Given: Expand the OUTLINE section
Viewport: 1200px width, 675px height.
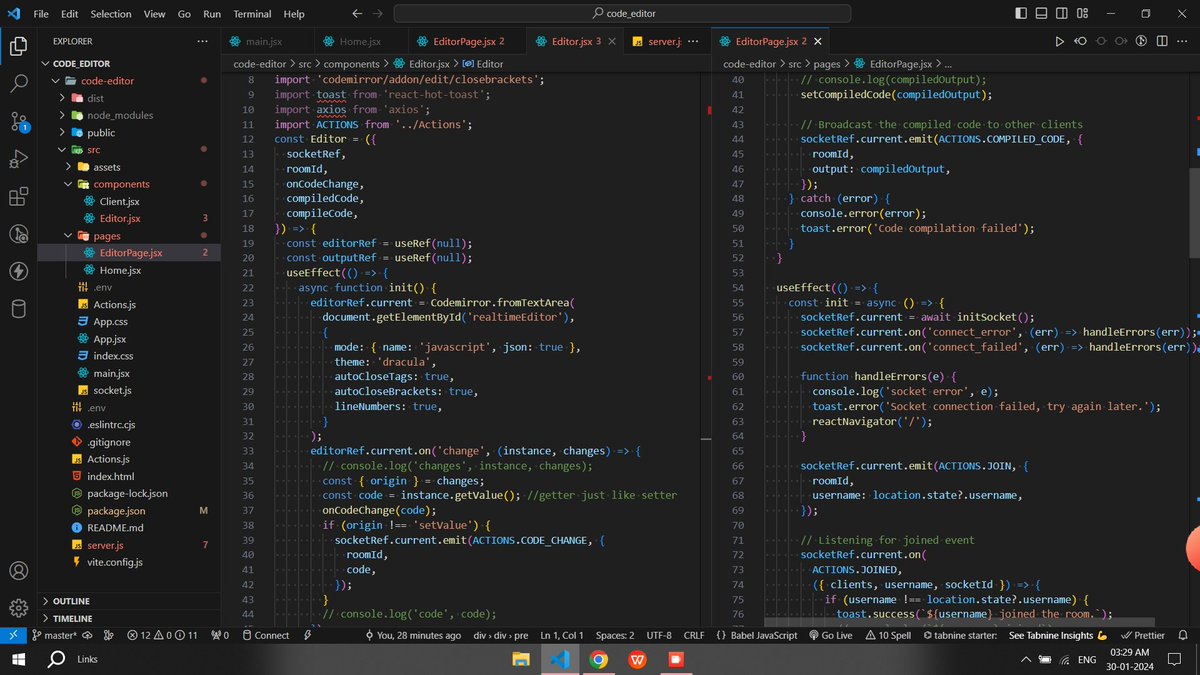Looking at the screenshot, I should coord(71,601).
